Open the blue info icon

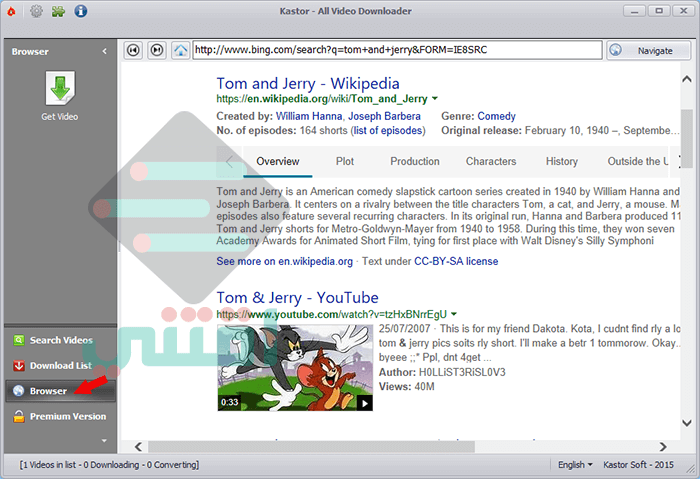tap(81, 11)
